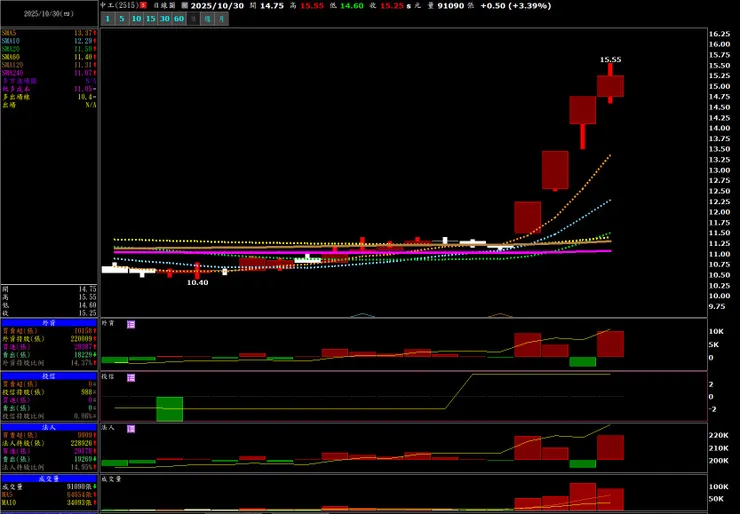Screen dimensions: 740x514
Task: Select the SMA120 legend row
Action: point(49,65)
